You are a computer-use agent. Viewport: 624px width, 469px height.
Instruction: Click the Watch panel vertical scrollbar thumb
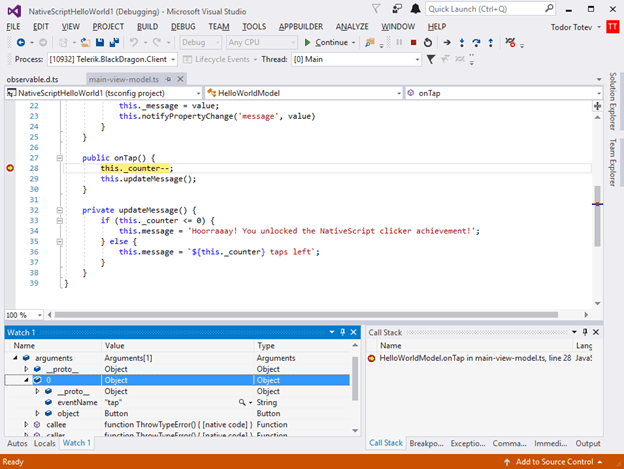pyautogui.click(x=355, y=378)
